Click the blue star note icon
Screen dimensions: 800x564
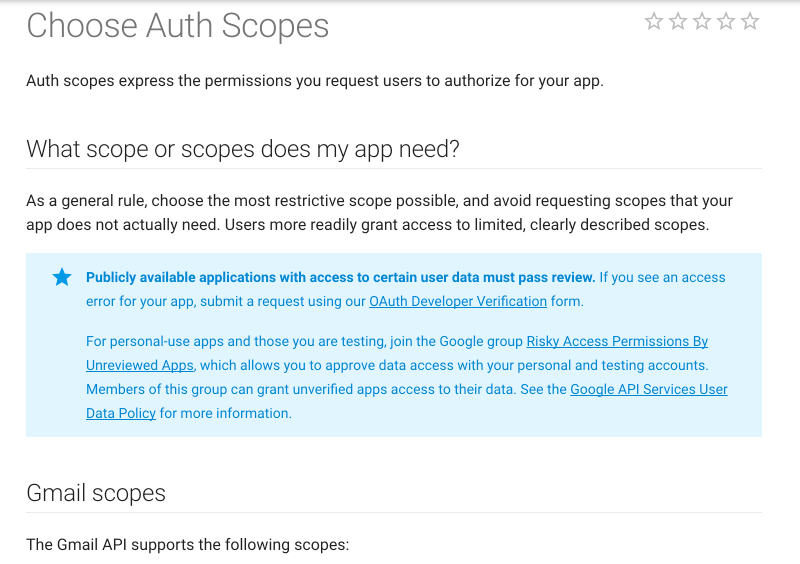[x=62, y=278]
